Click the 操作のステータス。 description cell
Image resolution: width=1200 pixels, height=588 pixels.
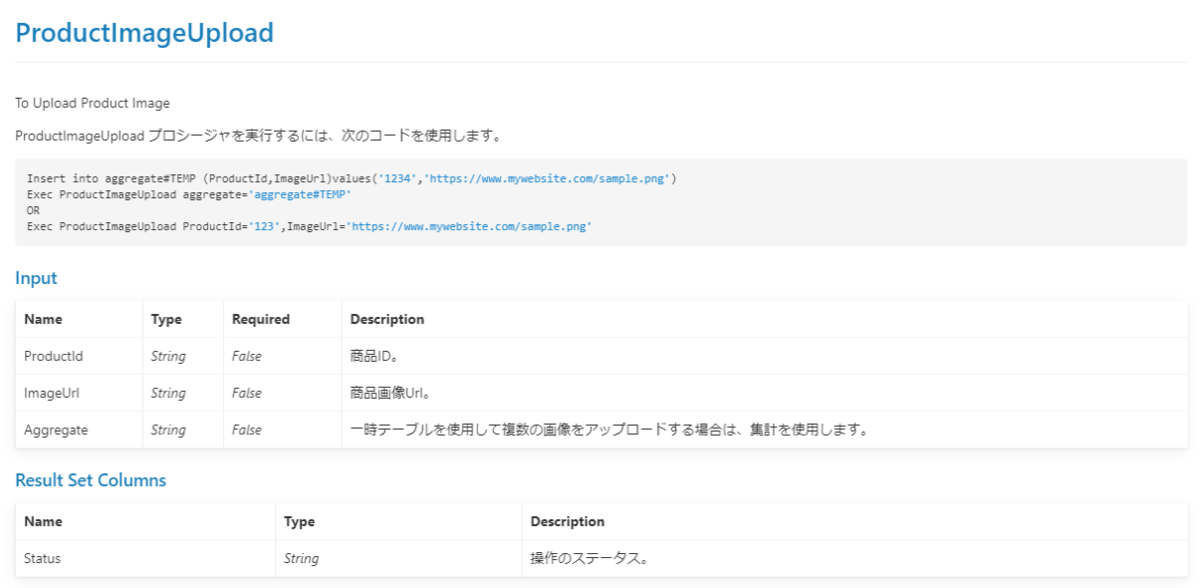pos(588,559)
